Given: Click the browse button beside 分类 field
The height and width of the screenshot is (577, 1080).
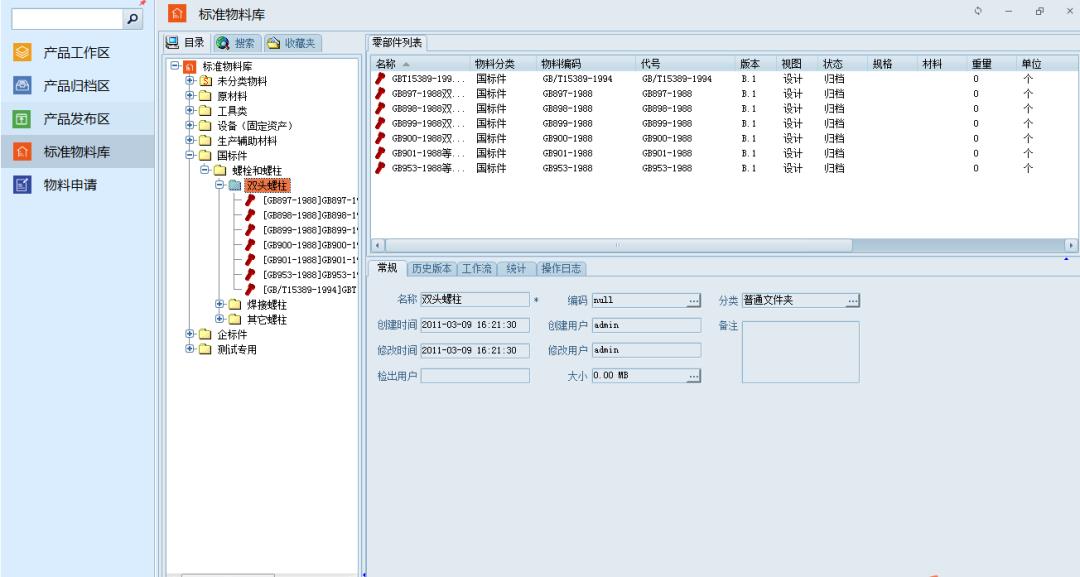Looking at the screenshot, I should coord(853,300).
